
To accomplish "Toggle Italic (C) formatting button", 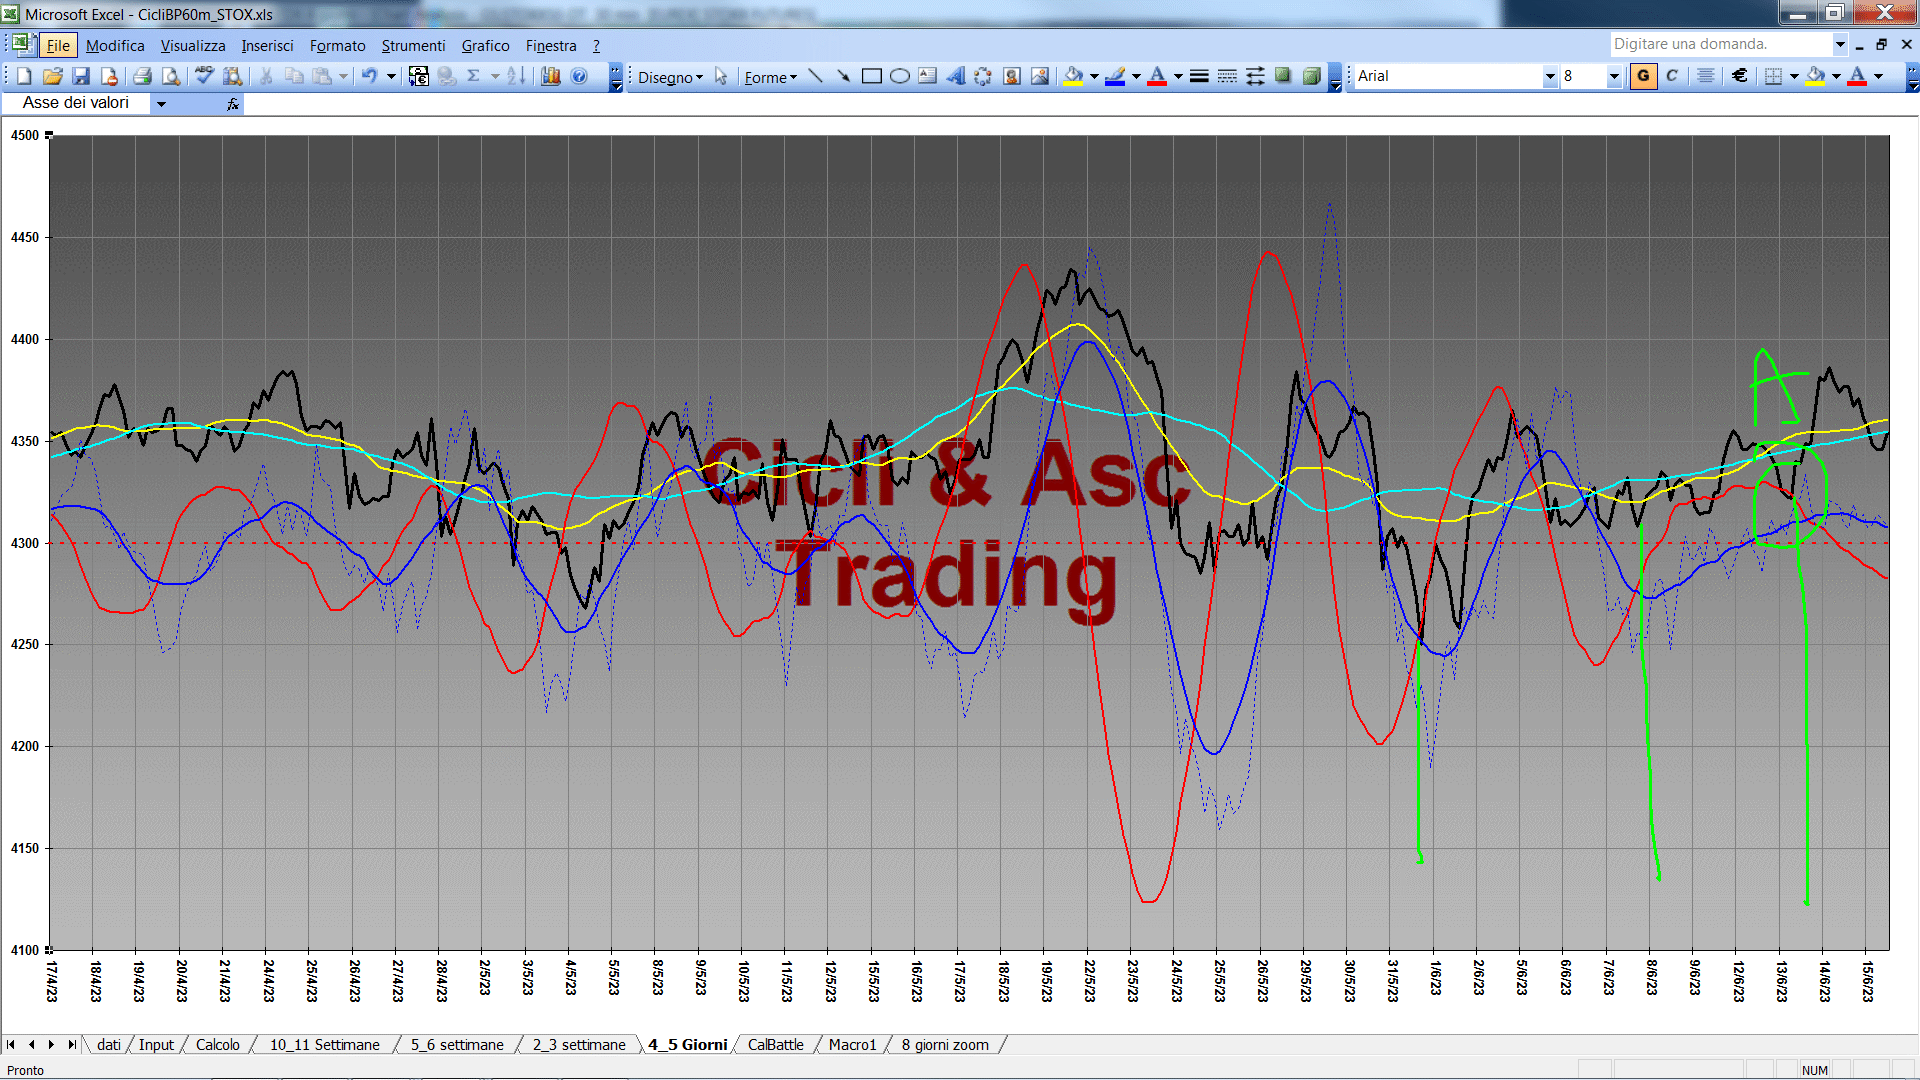I will pos(1672,76).
